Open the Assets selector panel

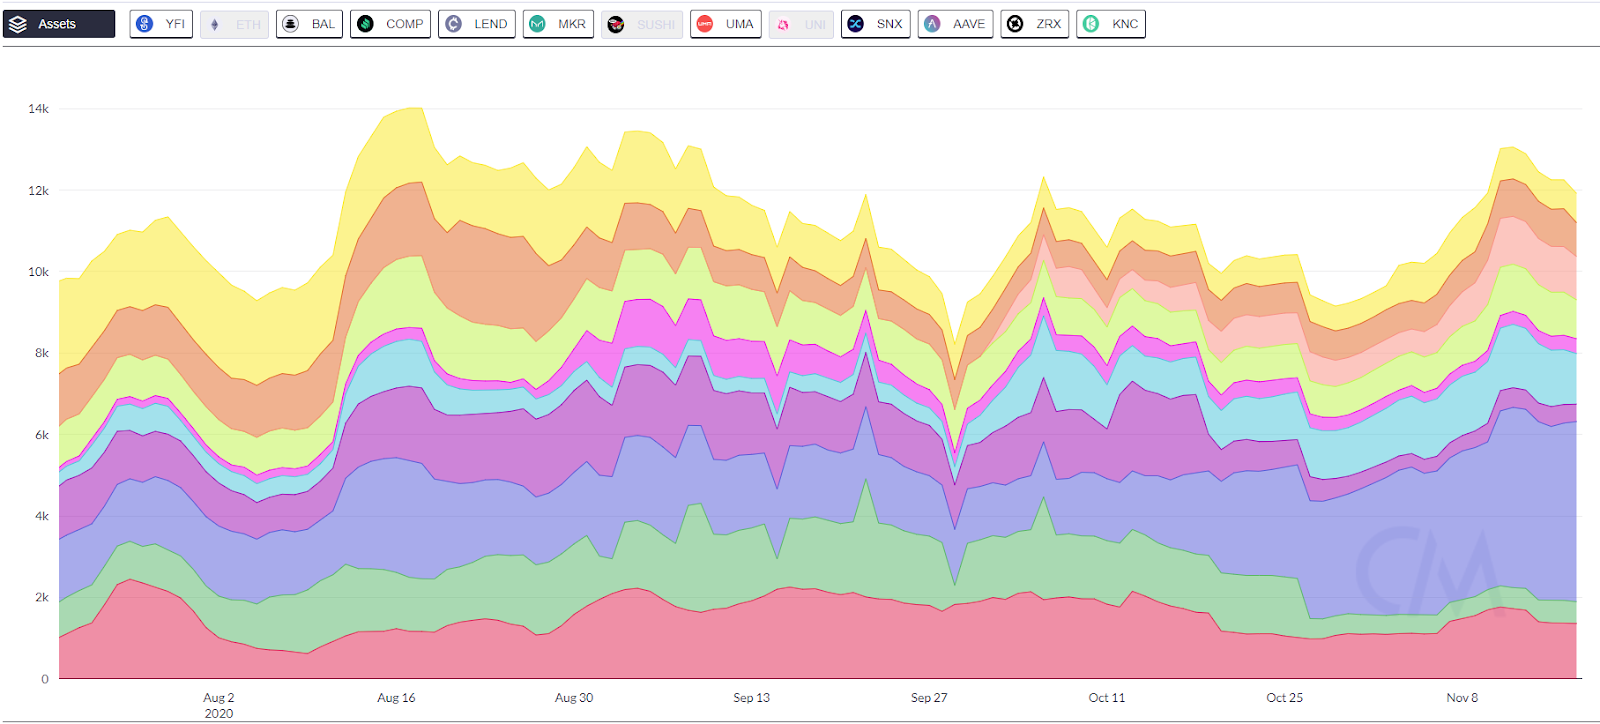click(59, 24)
